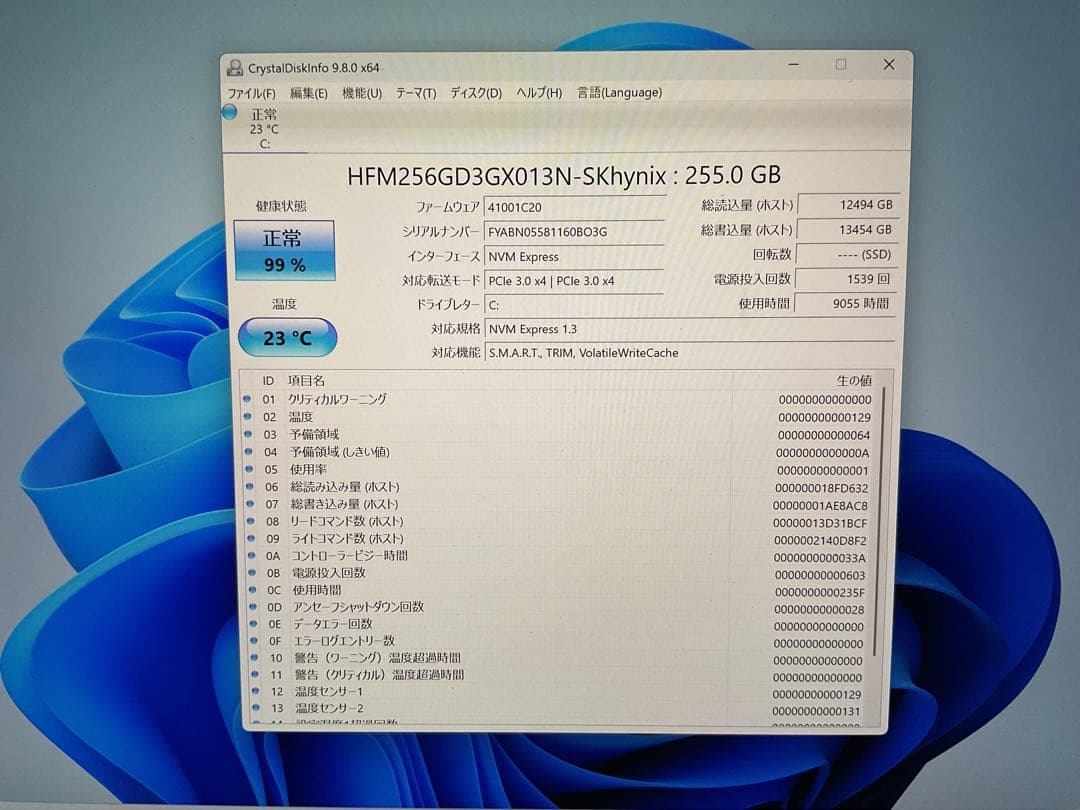Click the ID column header
This screenshot has height=810, width=1080.
click(268, 381)
